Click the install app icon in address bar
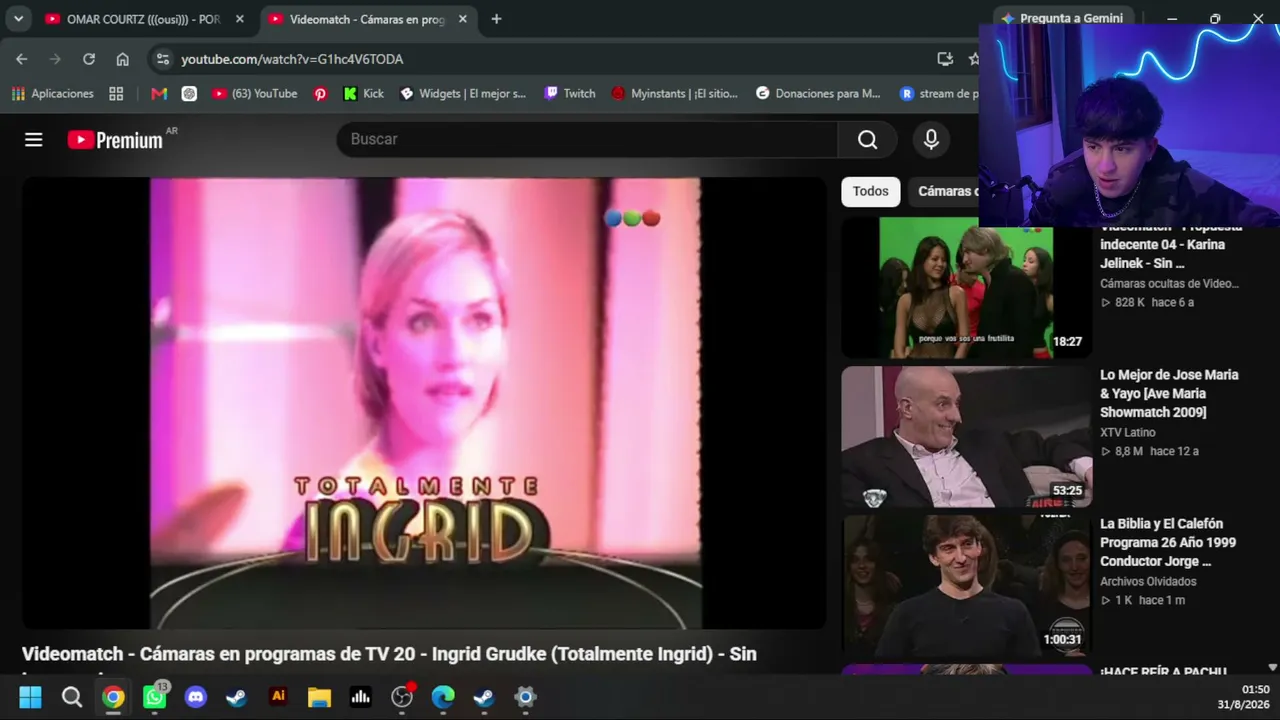 945,59
